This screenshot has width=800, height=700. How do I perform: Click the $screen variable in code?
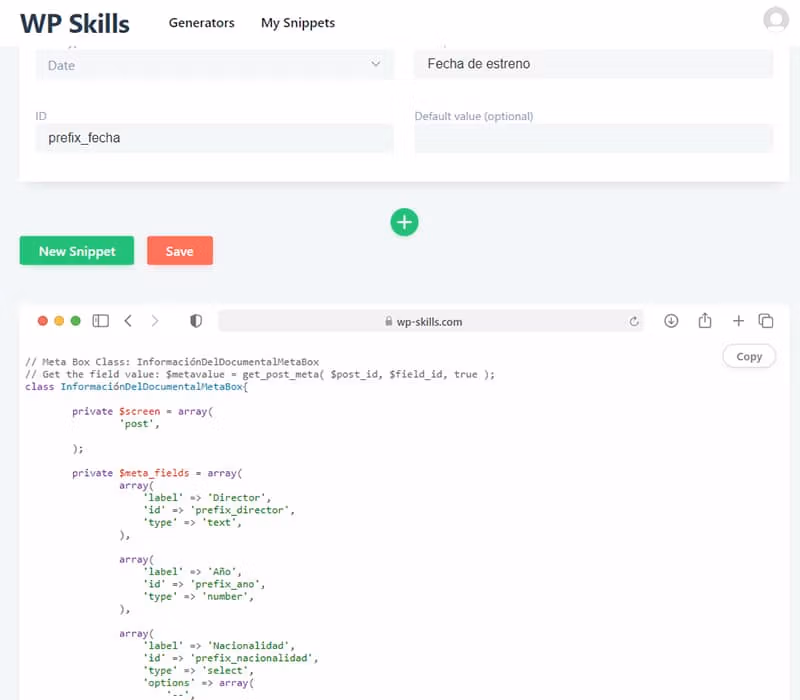[139, 412]
